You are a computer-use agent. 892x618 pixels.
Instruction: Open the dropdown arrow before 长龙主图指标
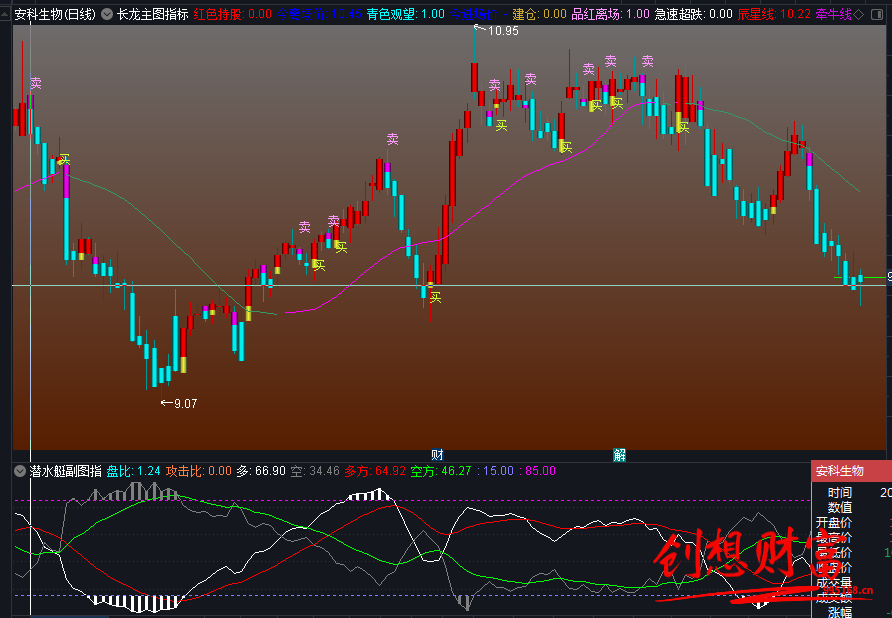tap(107, 14)
